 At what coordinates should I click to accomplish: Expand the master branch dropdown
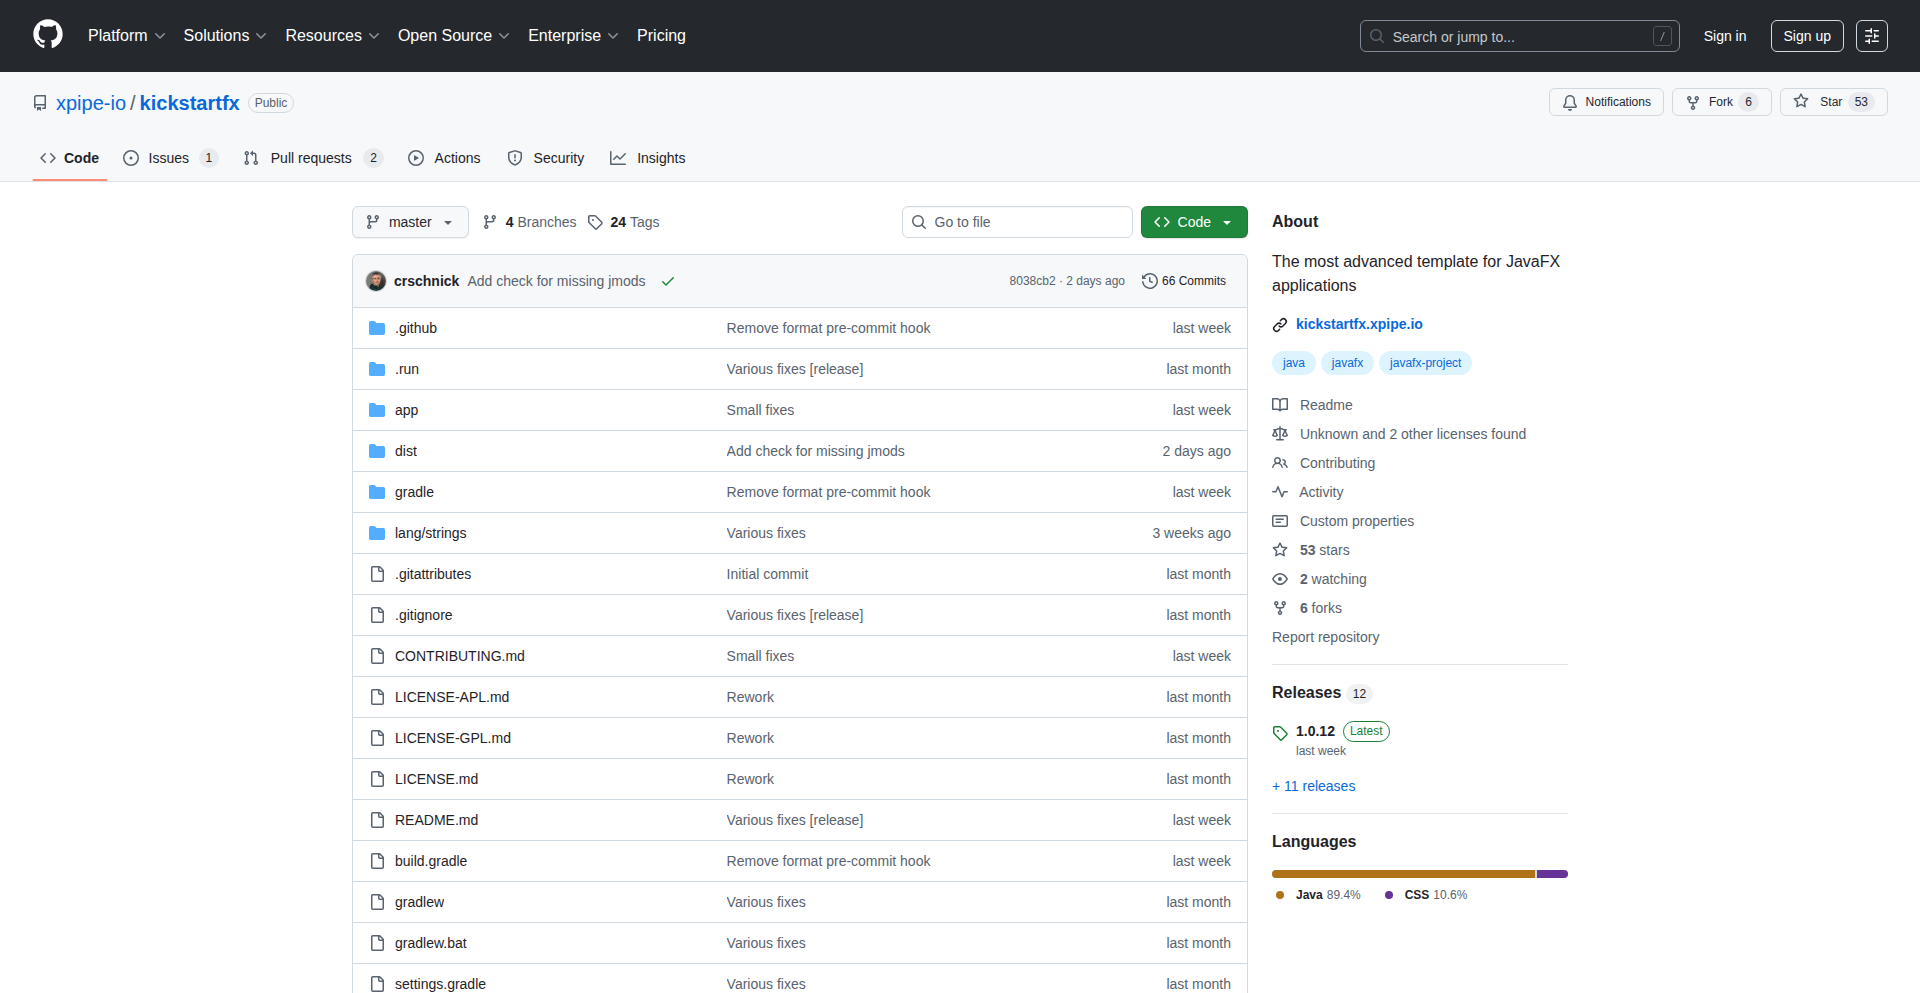[x=410, y=222]
